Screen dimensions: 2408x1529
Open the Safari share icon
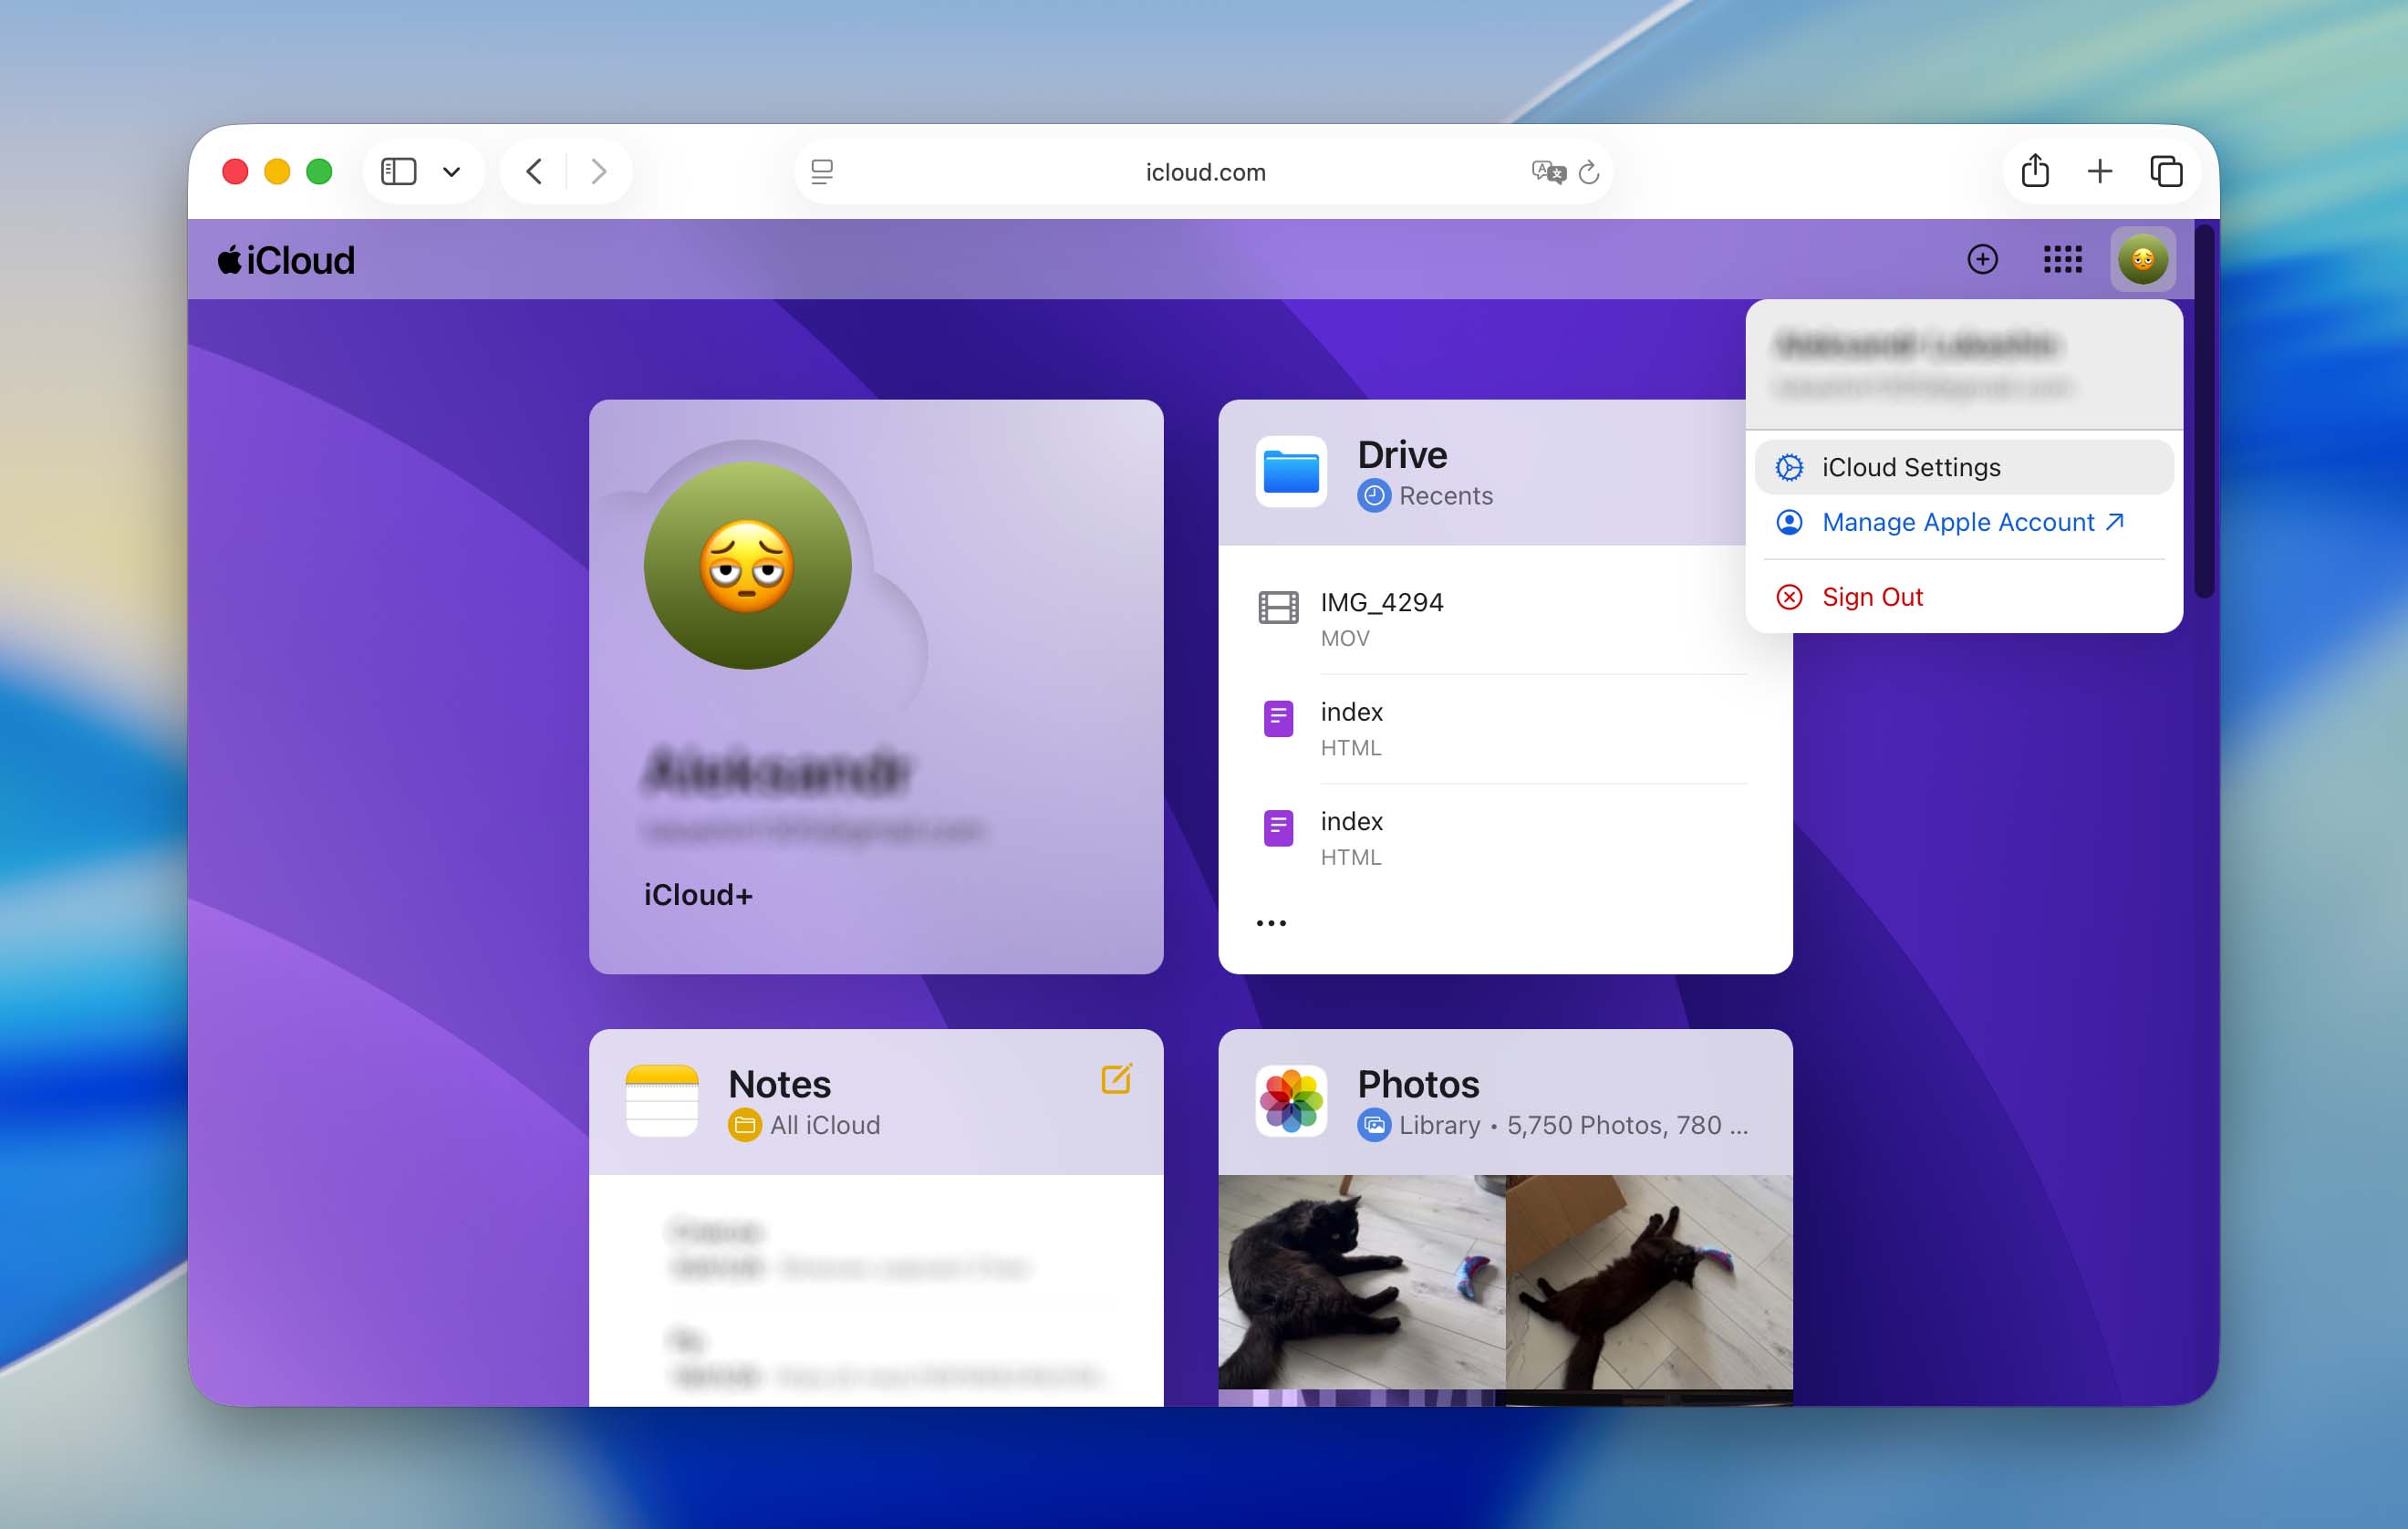coord(2035,171)
